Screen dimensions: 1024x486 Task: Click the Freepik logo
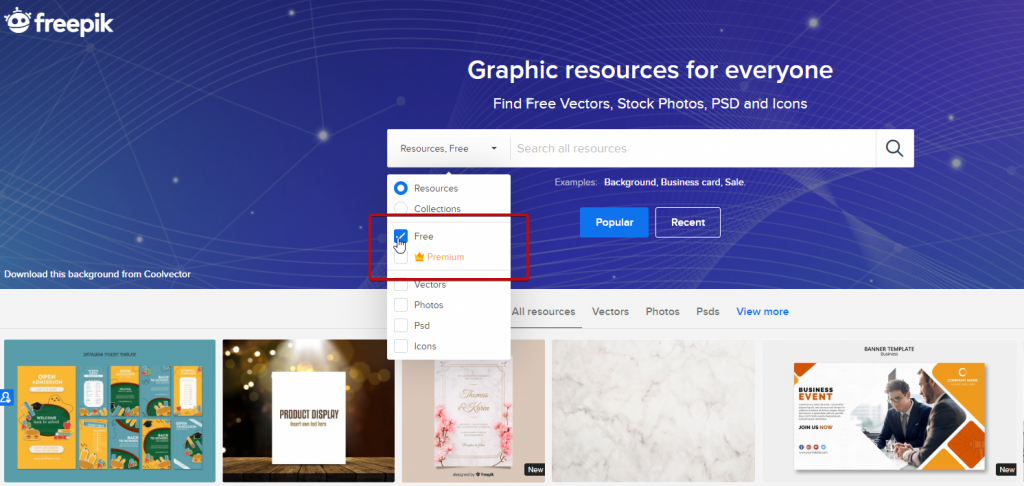click(x=58, y=21)
